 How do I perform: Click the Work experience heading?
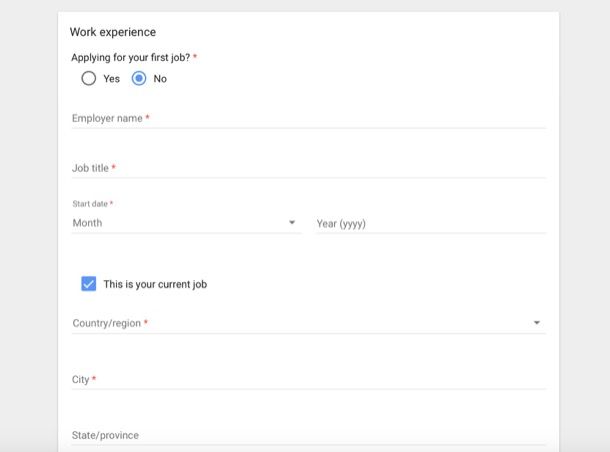(x=113, y=32)
